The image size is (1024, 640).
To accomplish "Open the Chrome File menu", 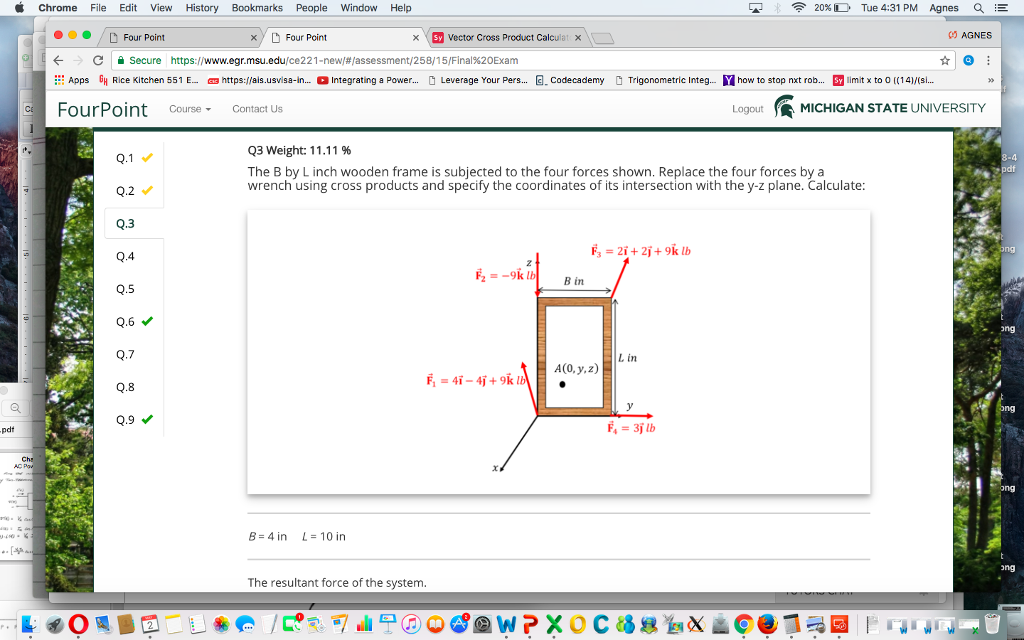I will point(99,8).
